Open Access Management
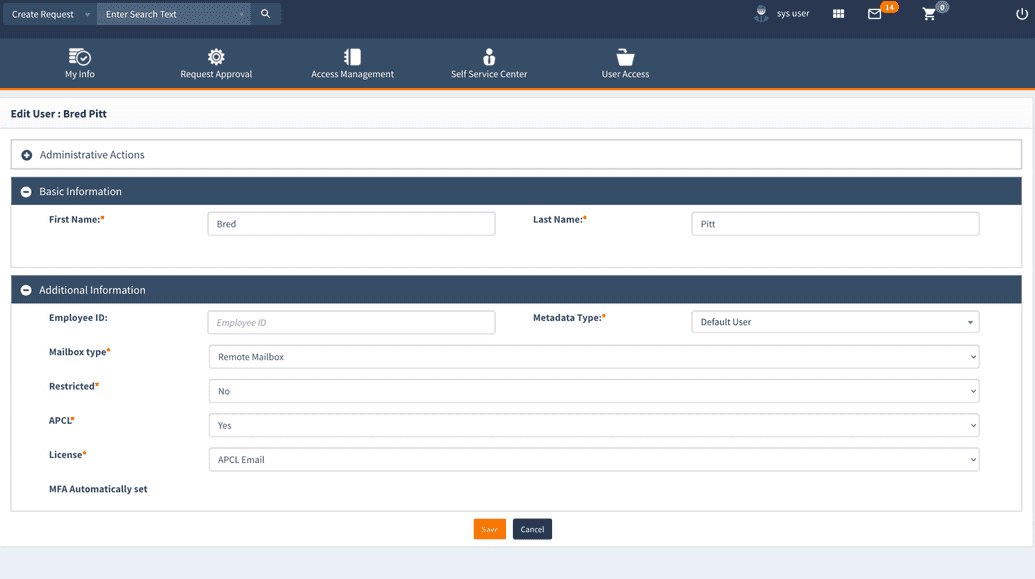The image size is (1035, 579). (352, 63)
